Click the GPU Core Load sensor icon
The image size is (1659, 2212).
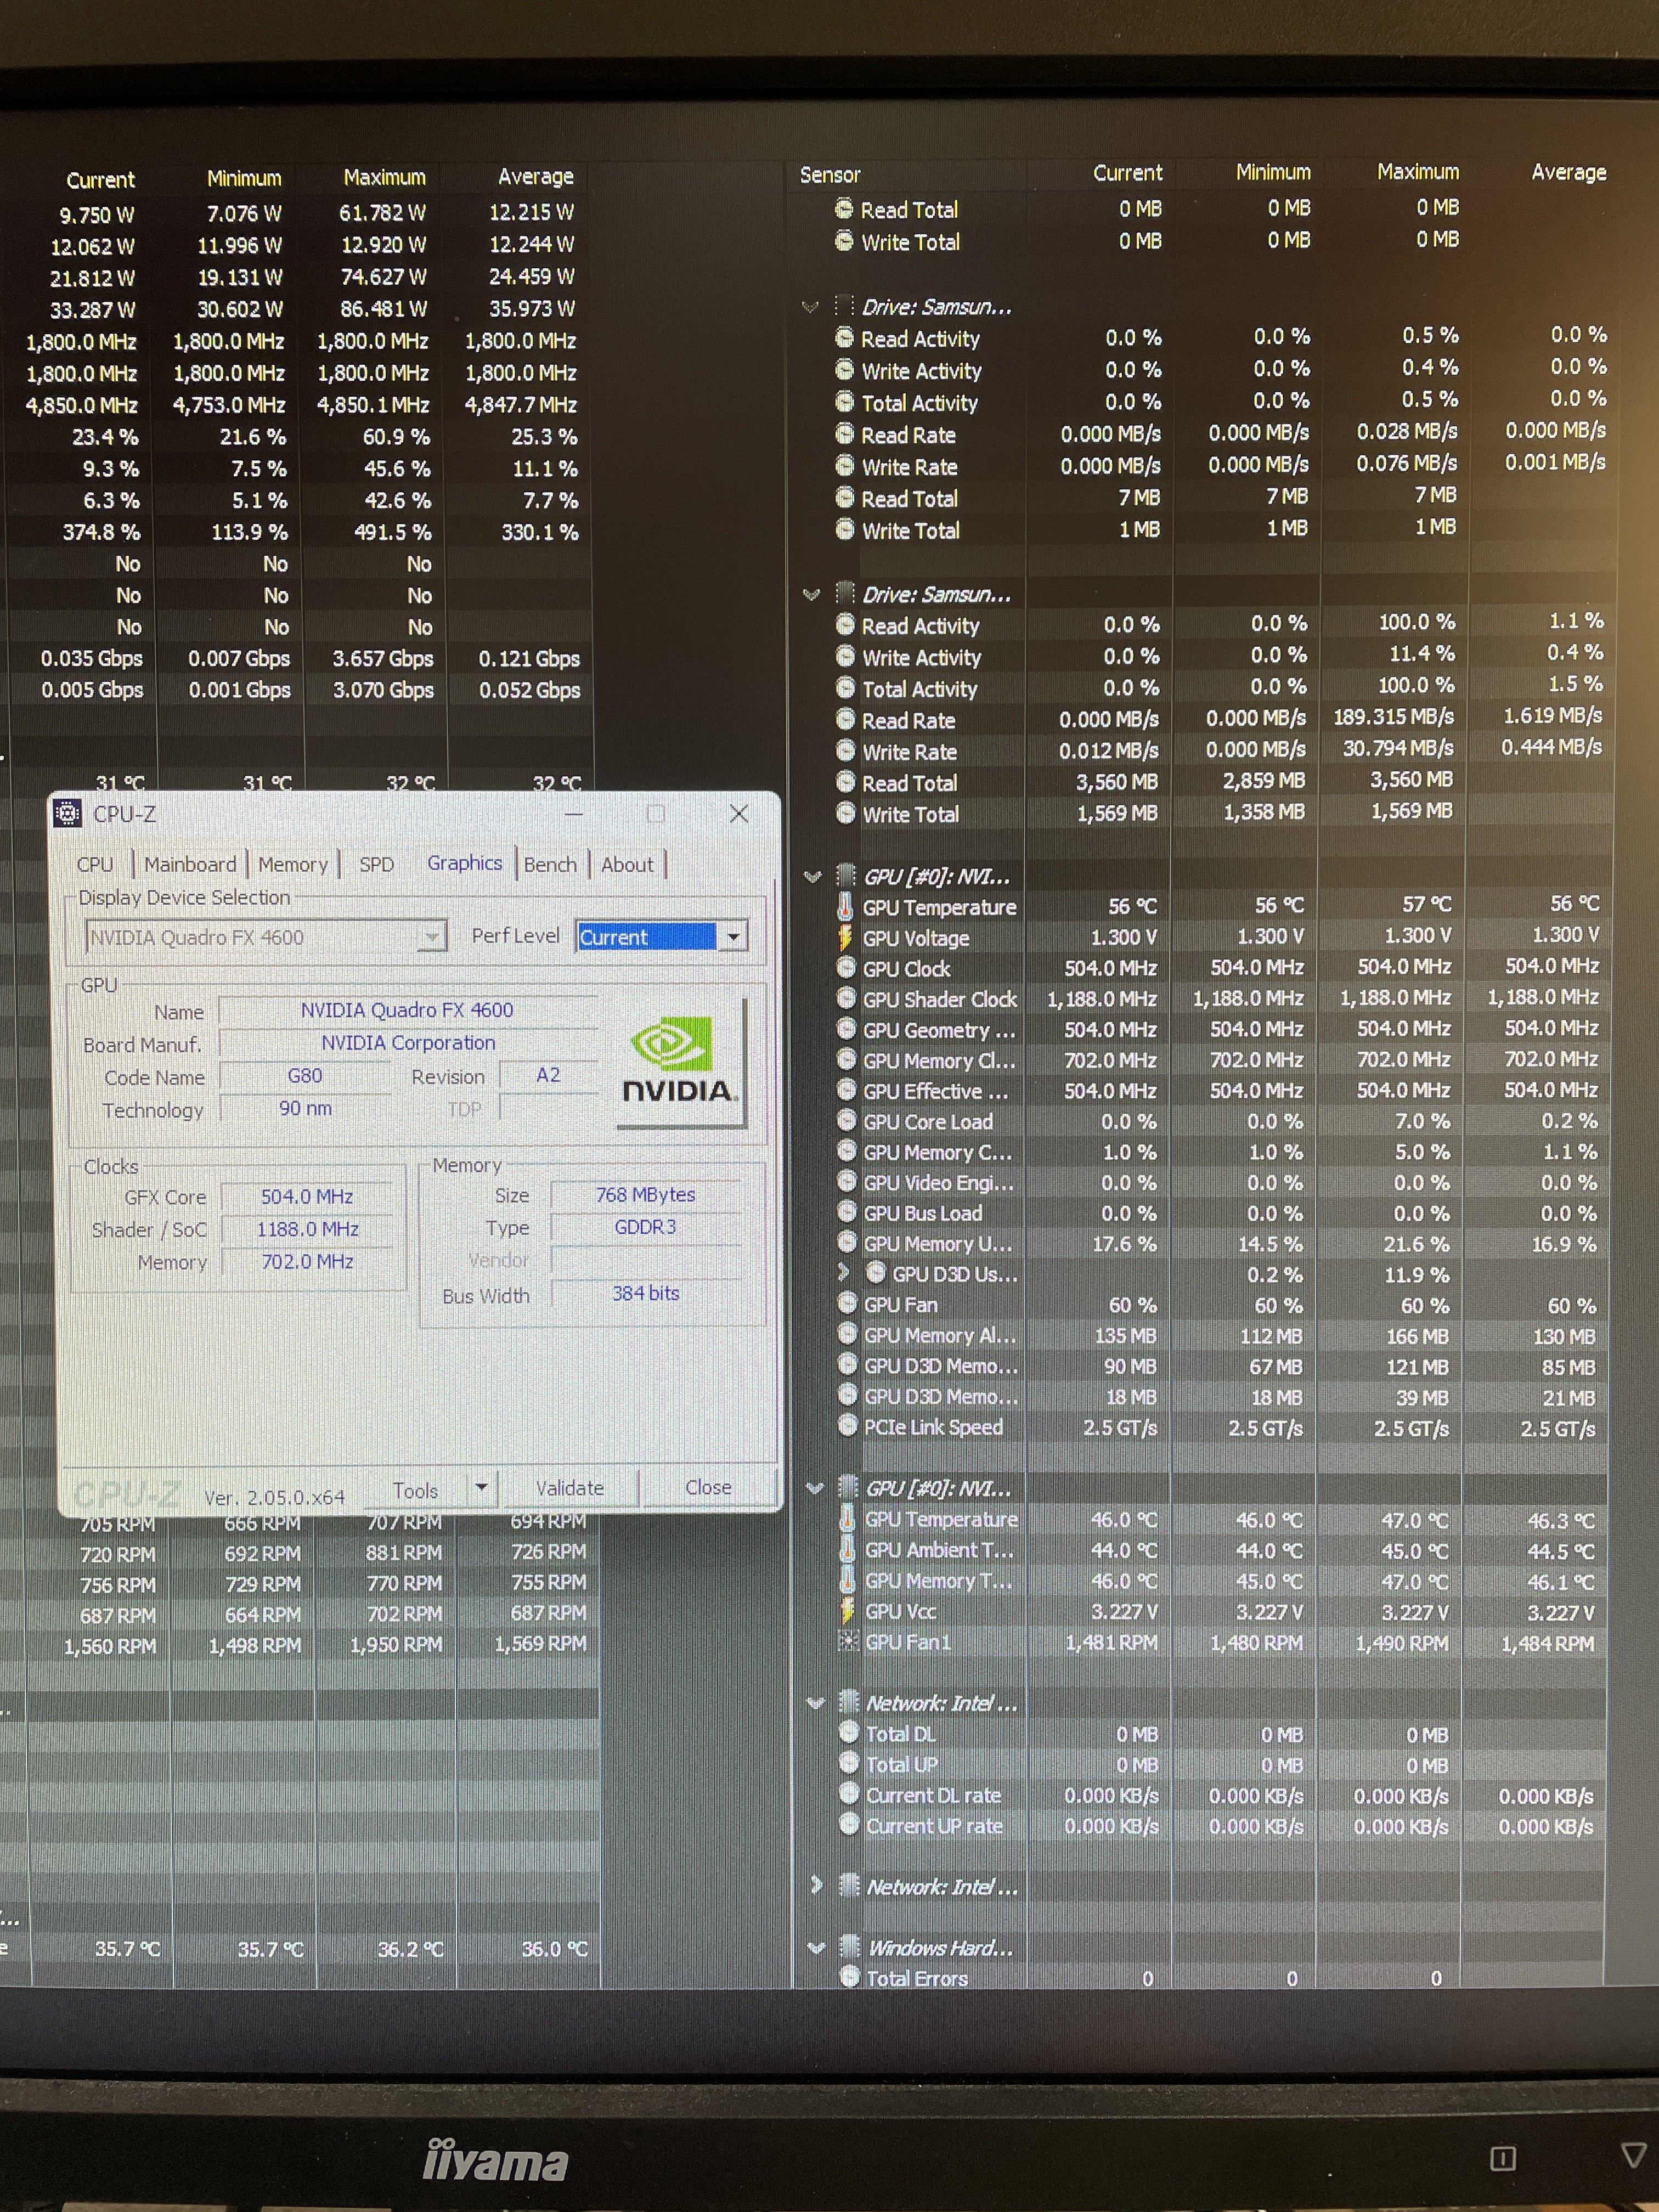pyautogui.click(x=847, y=1120)
